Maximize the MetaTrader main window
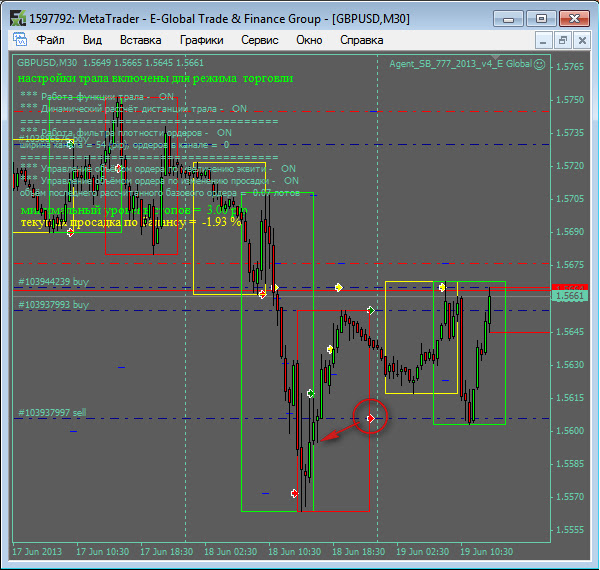The width and height of the screenshot is (600, 570). (x=541, y=18)
